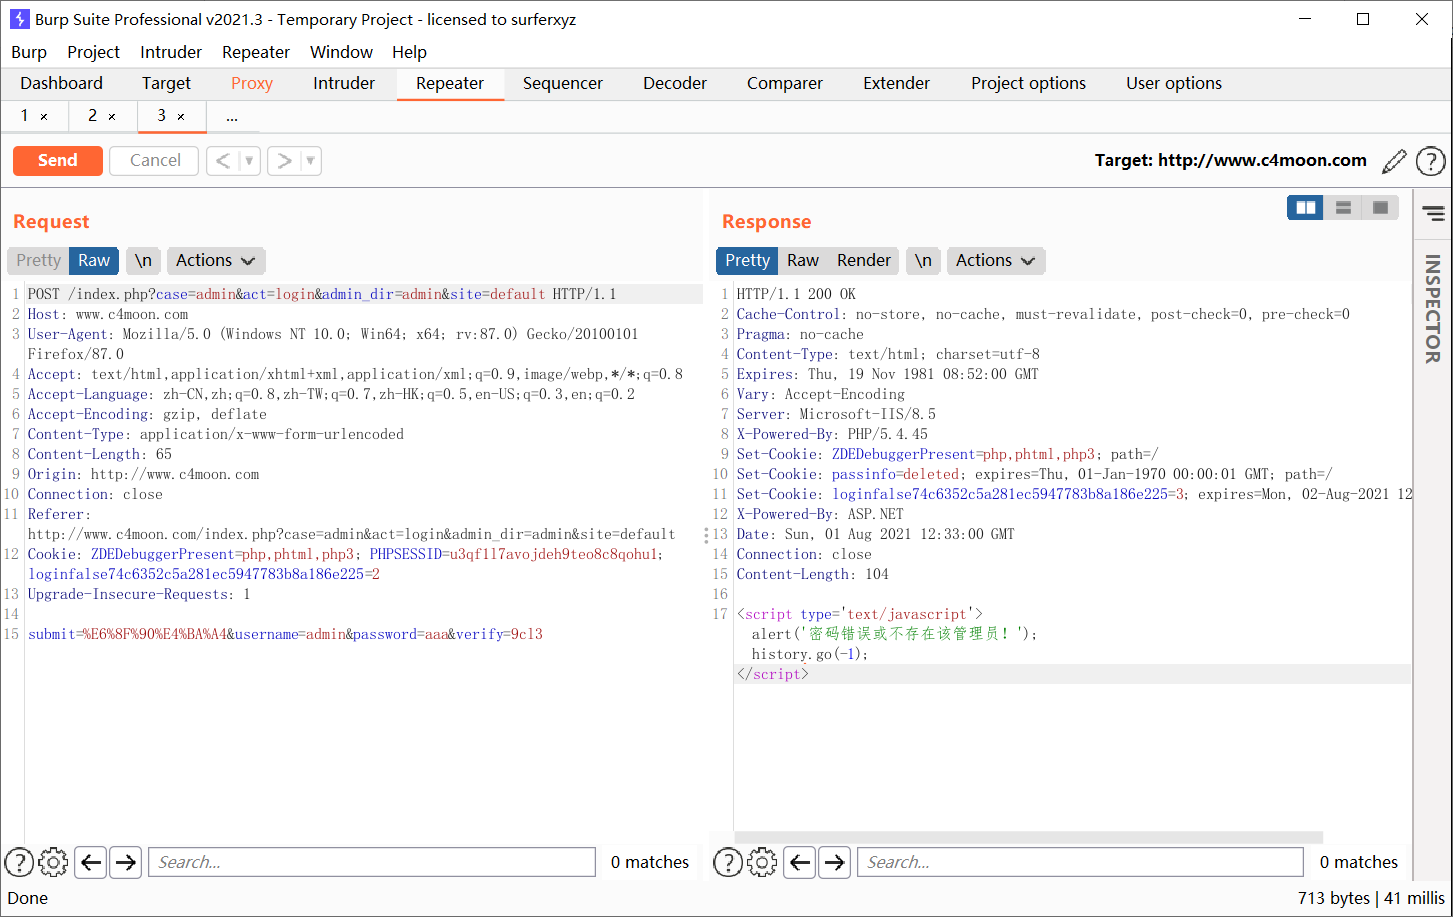Screen dimensions: 1453x917
Task: Switch request view to Raw
Action: 94,261
